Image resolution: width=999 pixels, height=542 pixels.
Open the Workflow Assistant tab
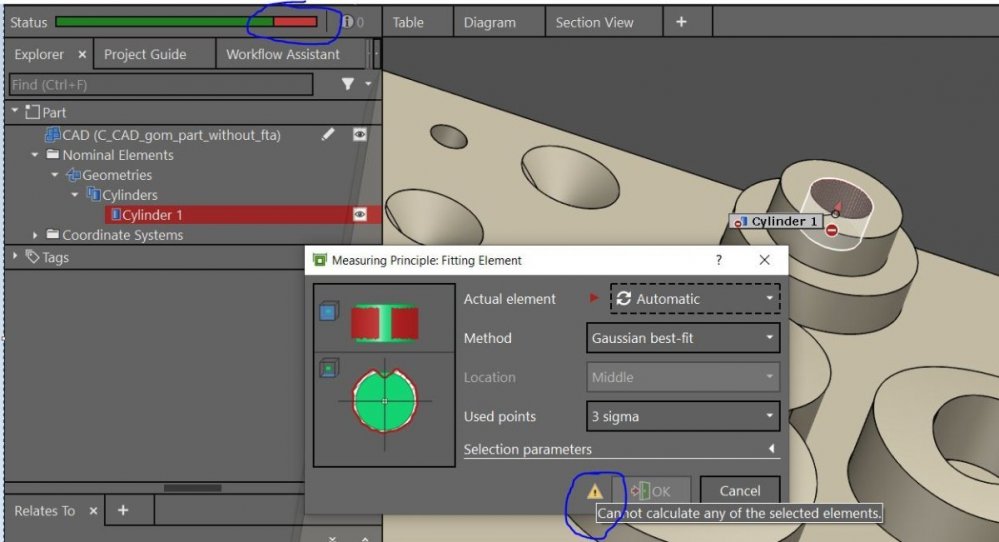point(283,54)
